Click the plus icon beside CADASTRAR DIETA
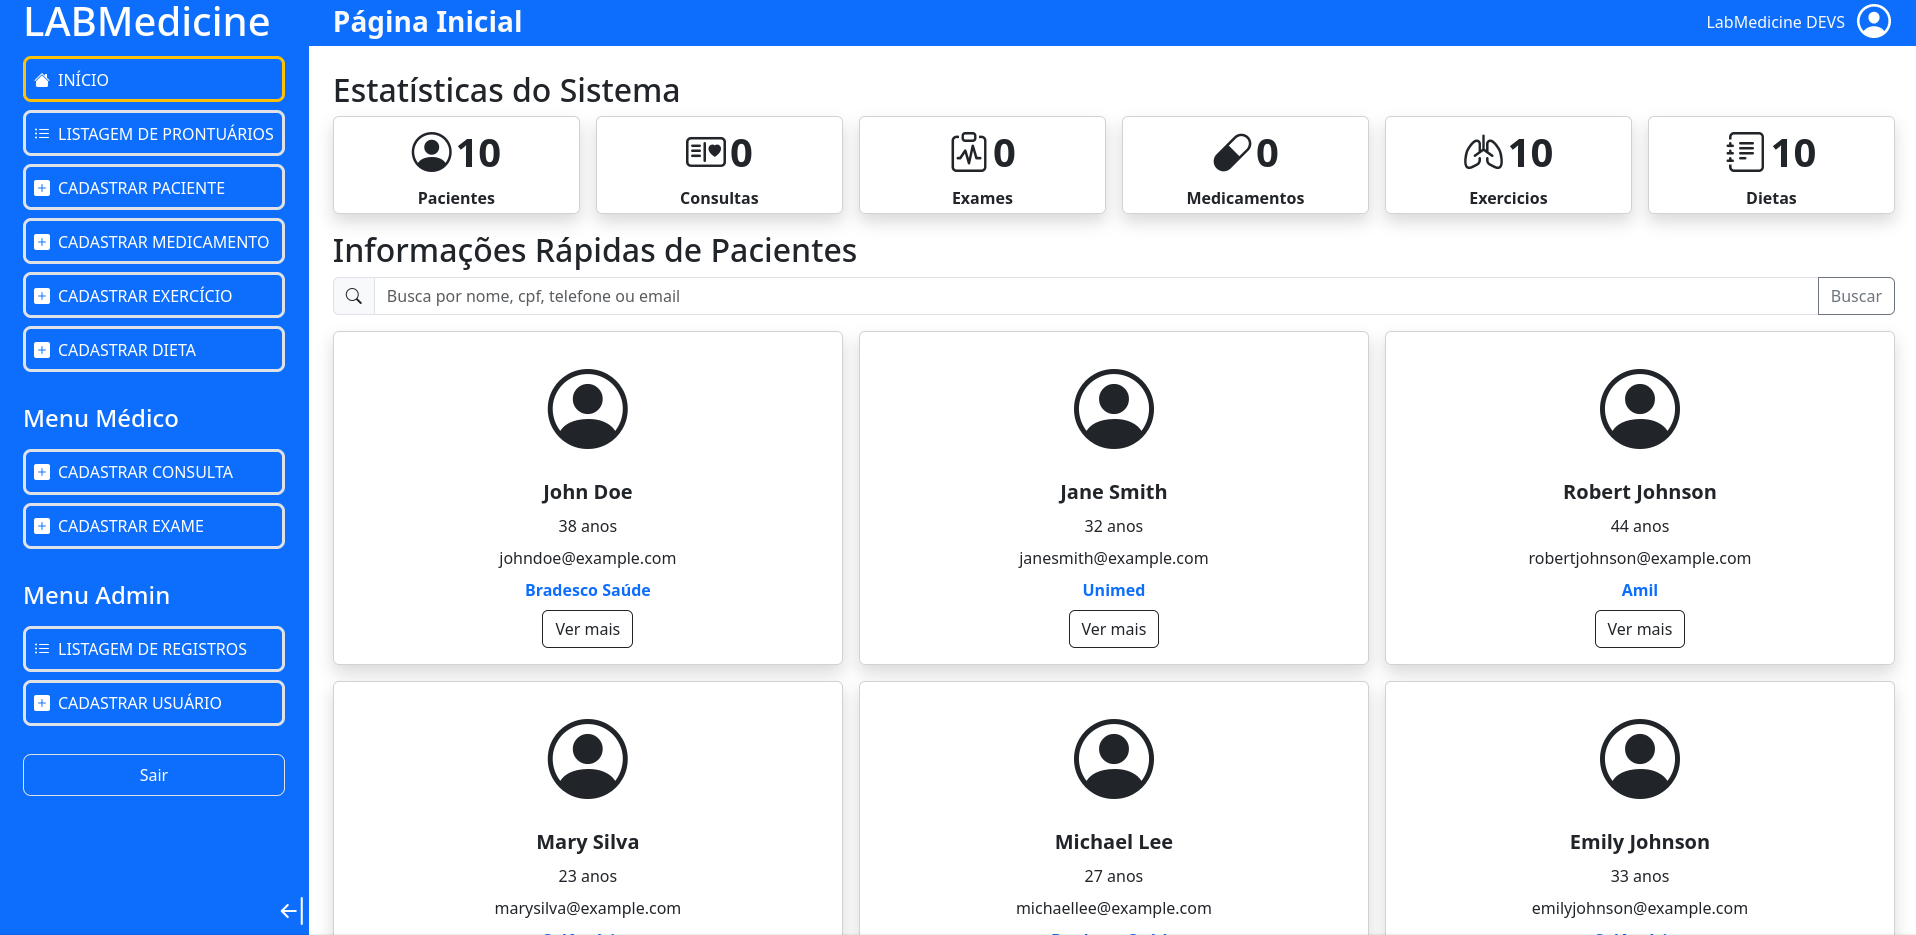1916x935 pixels. click(x=42, y=350)
